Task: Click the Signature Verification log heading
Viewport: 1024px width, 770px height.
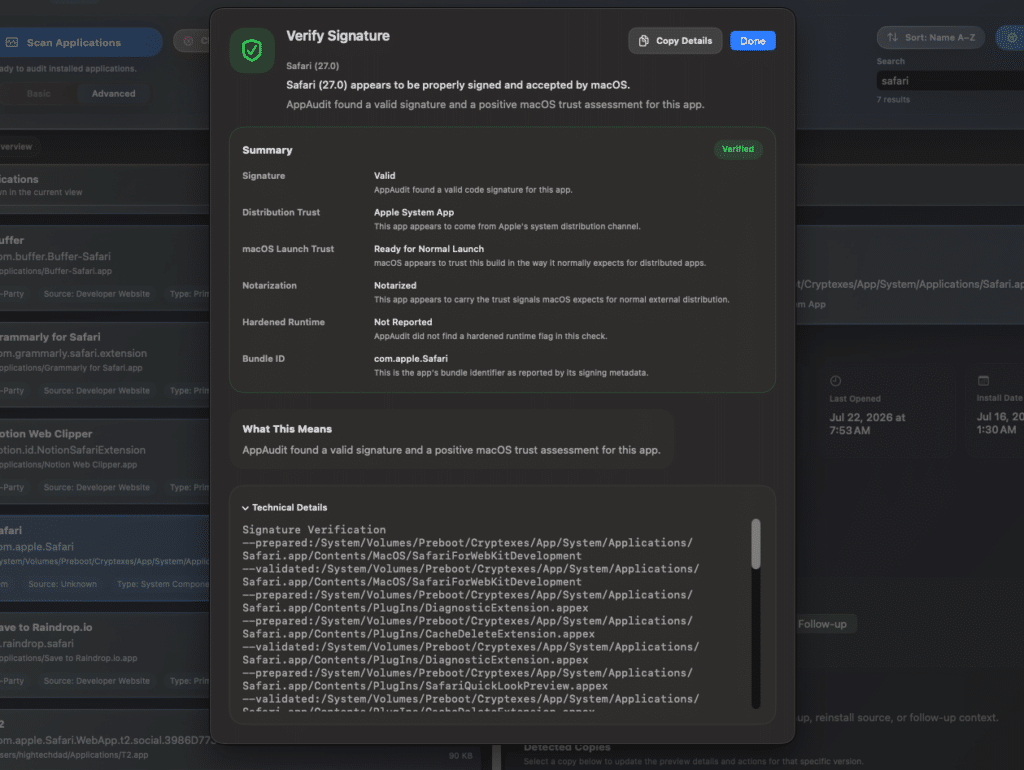Action: coord(313,530)
